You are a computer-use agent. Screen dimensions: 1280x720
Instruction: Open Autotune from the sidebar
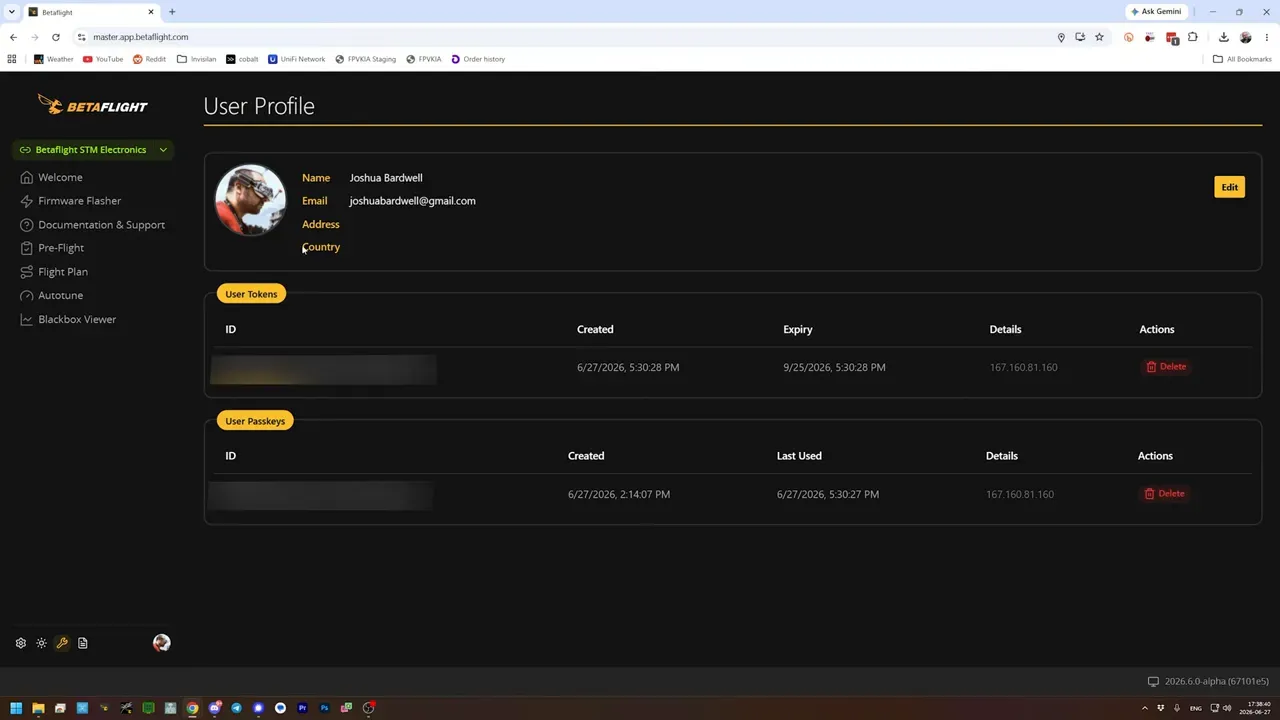click(60, 296)
